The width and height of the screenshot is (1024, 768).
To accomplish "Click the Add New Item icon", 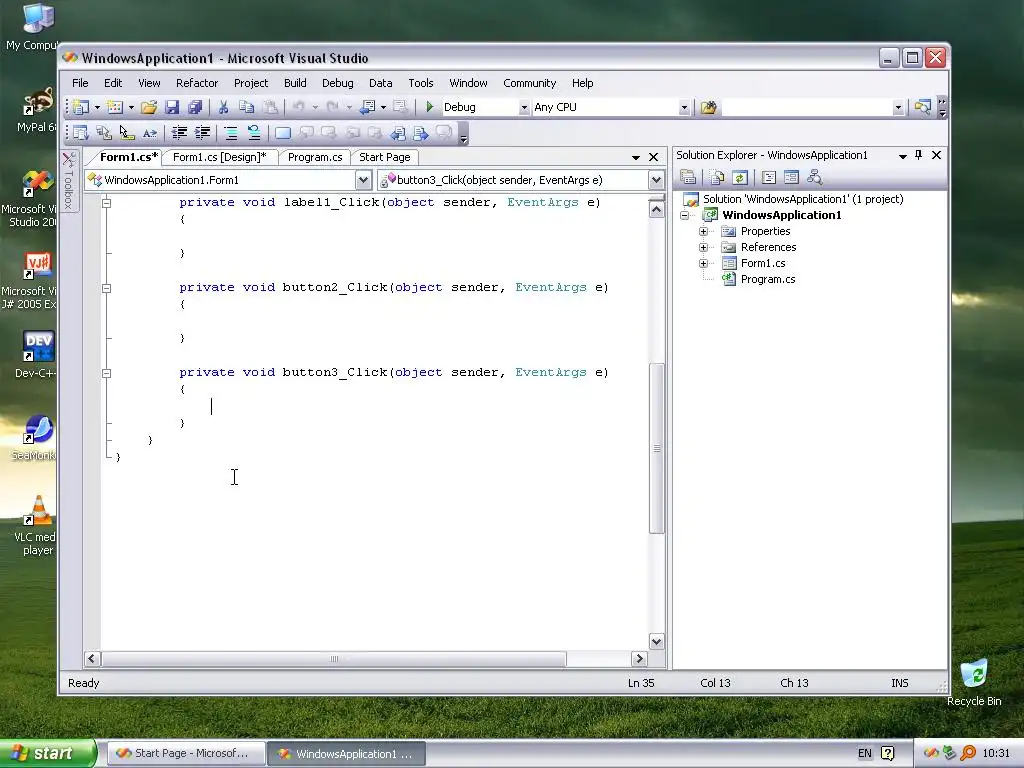I will click(115, 107).
